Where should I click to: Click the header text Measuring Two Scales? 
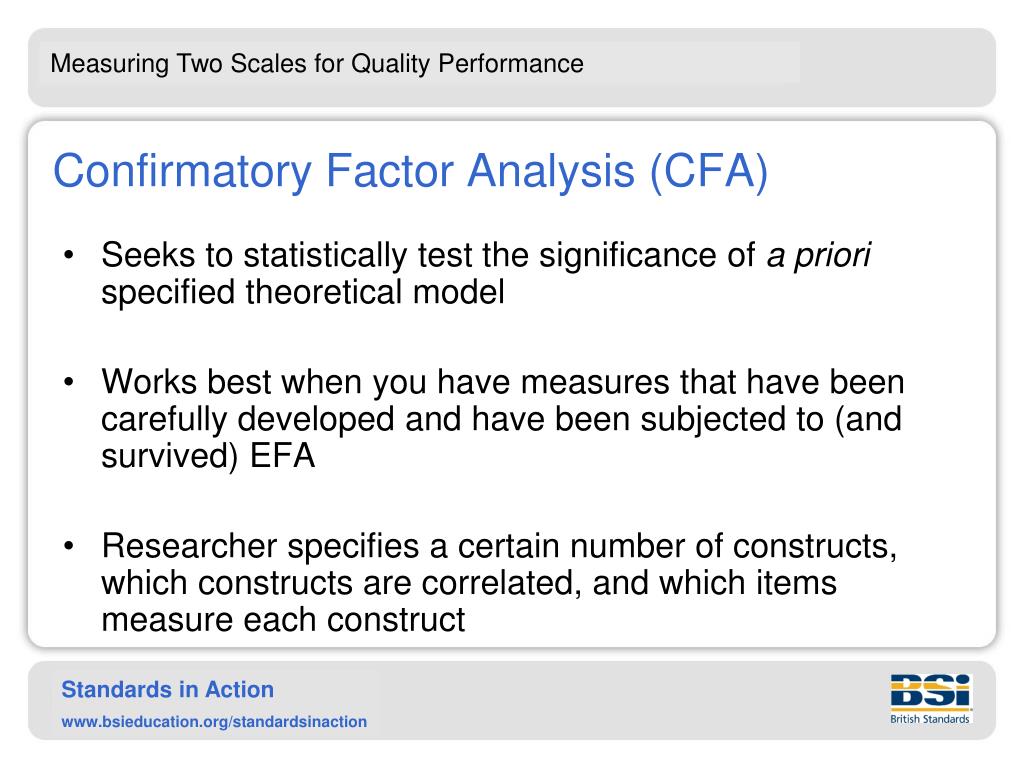pos(177,64)
